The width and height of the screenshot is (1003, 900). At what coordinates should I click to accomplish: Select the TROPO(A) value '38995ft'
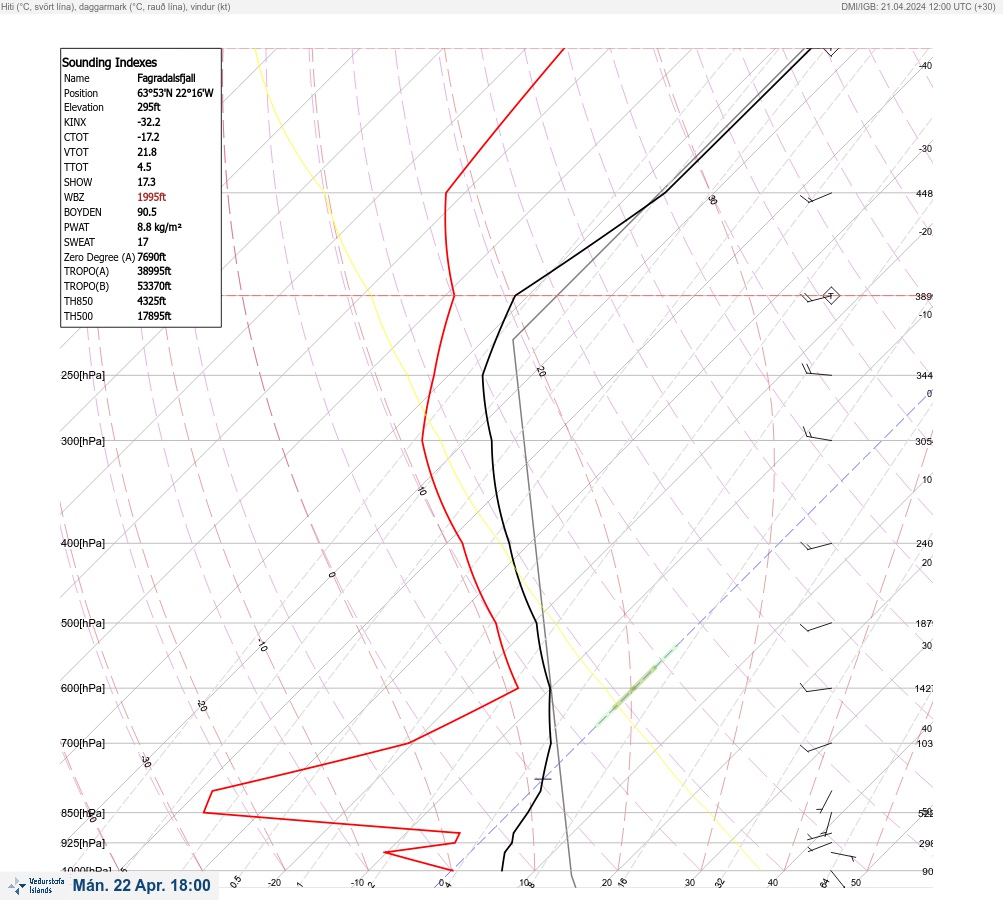[x=154, y=271]
